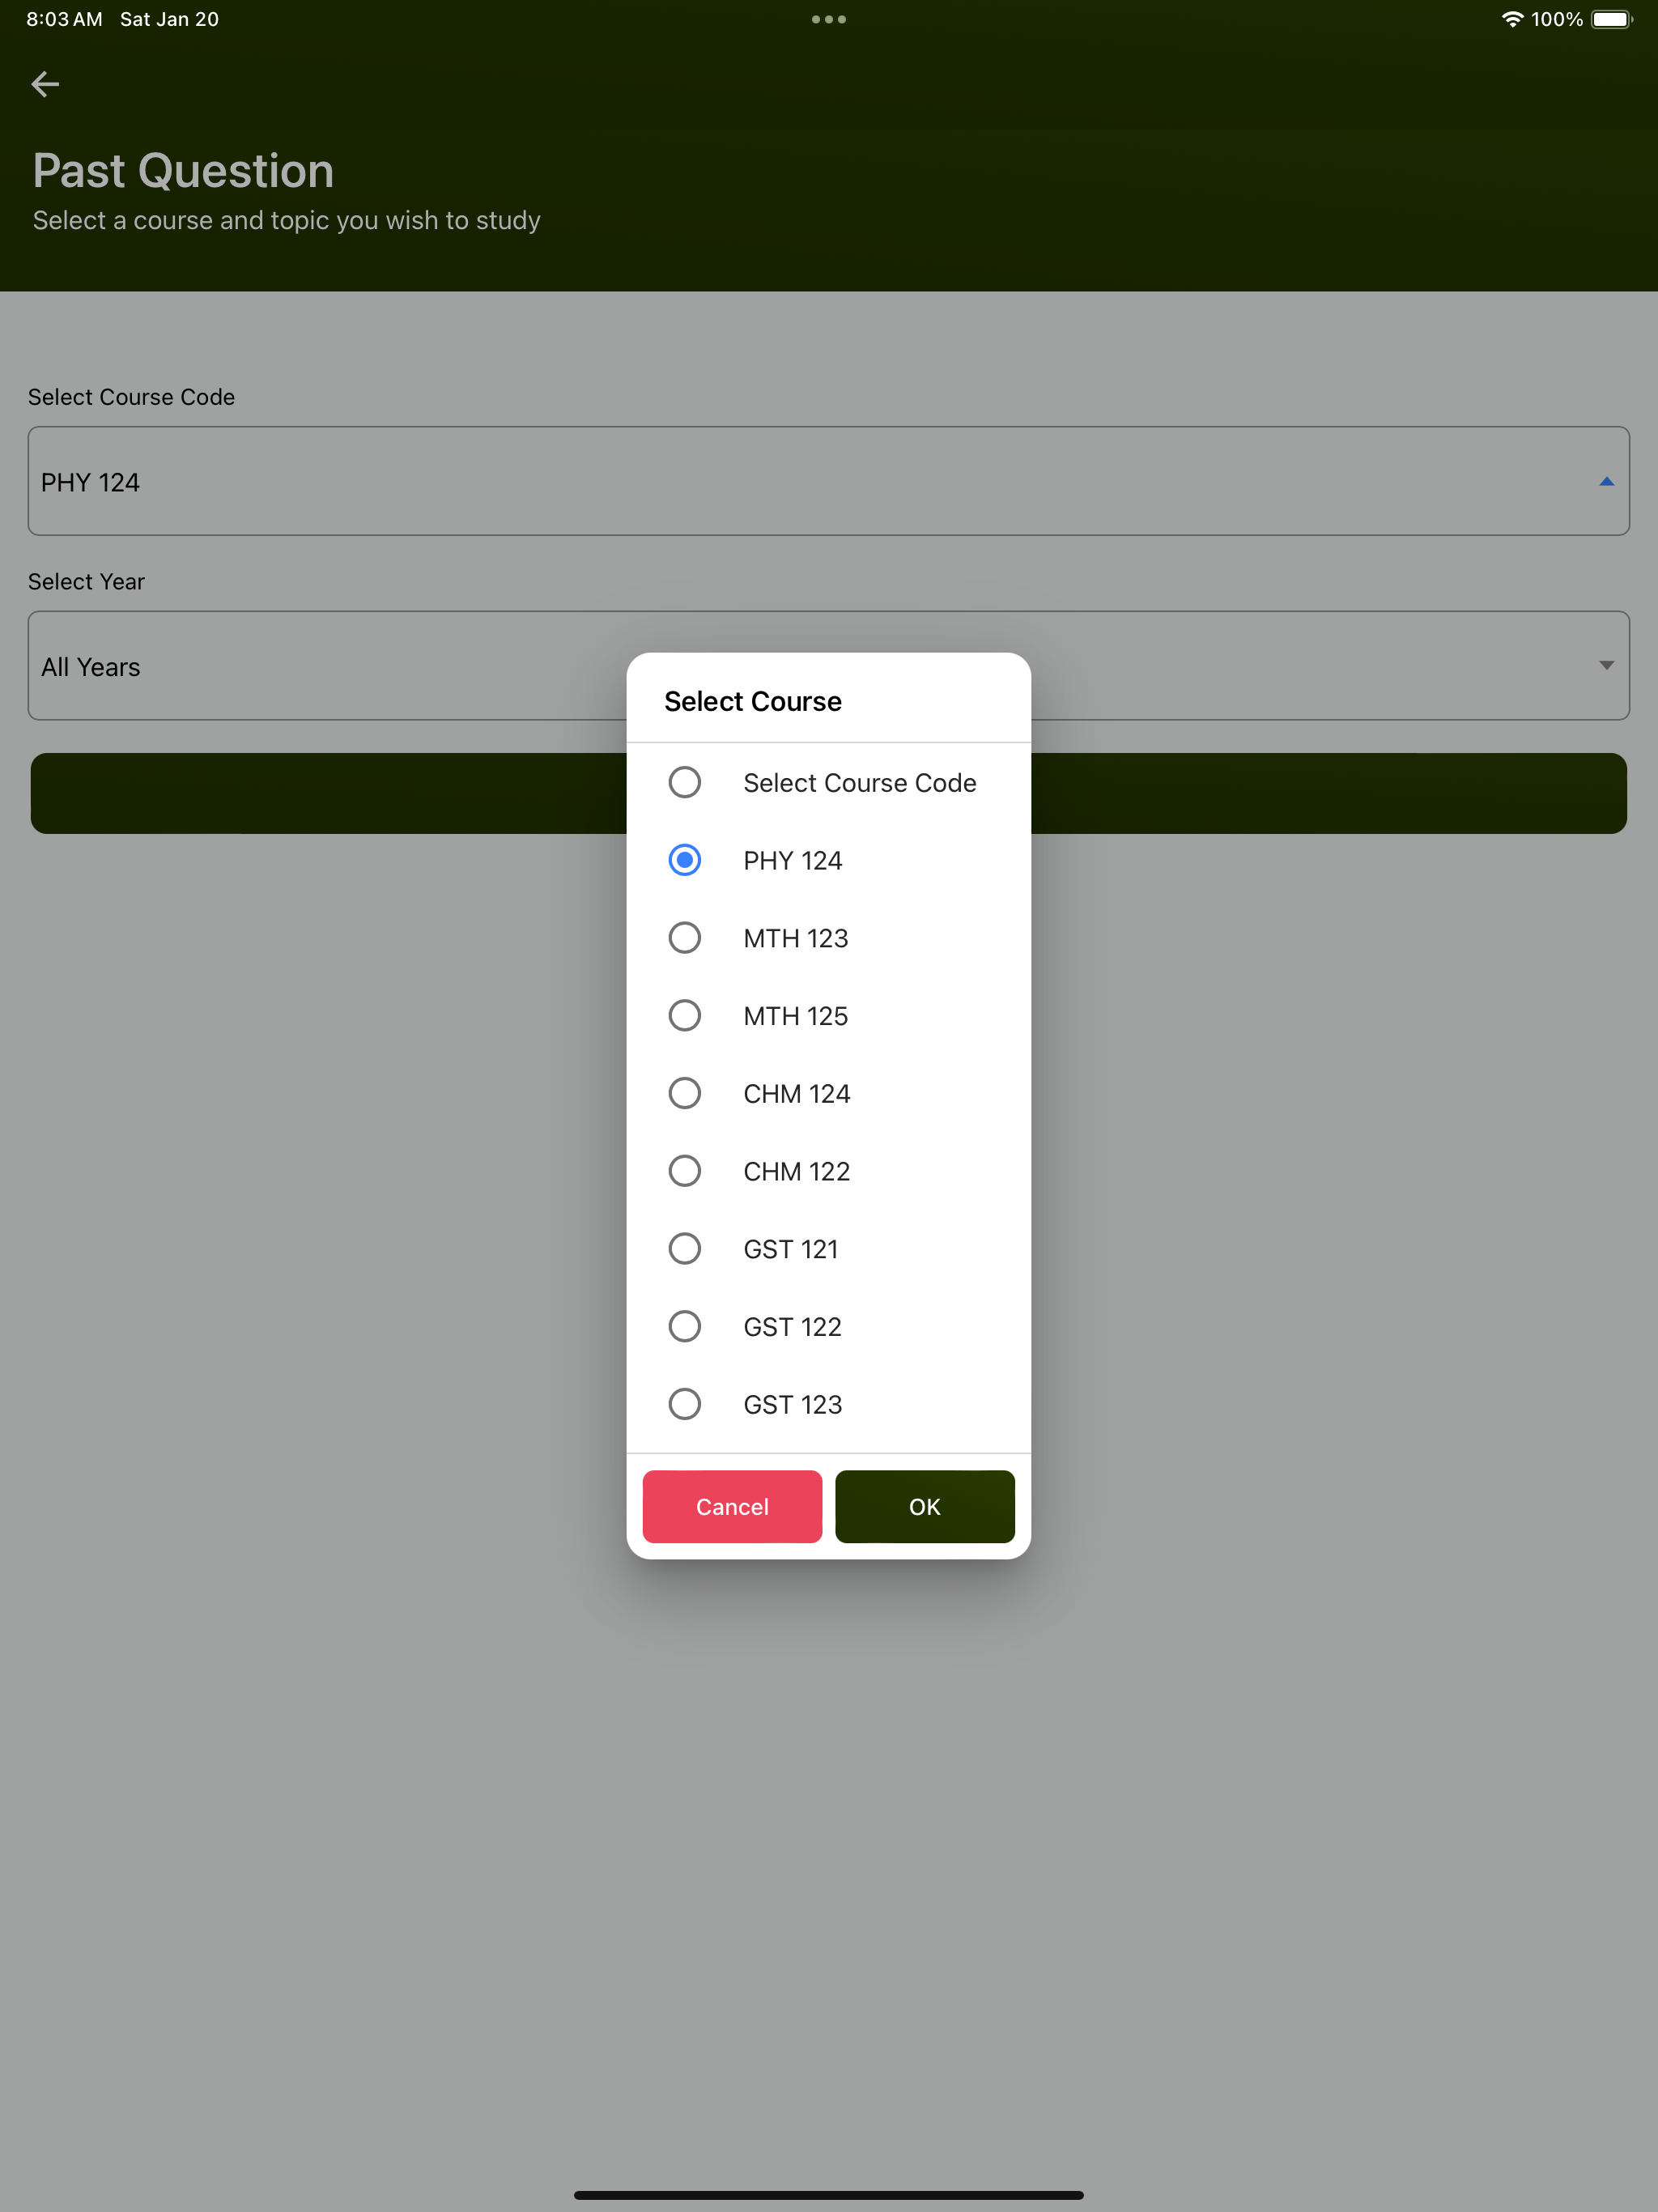Click the 'Select Course' dialog title
The image size is (1658, 2212).
752,701
